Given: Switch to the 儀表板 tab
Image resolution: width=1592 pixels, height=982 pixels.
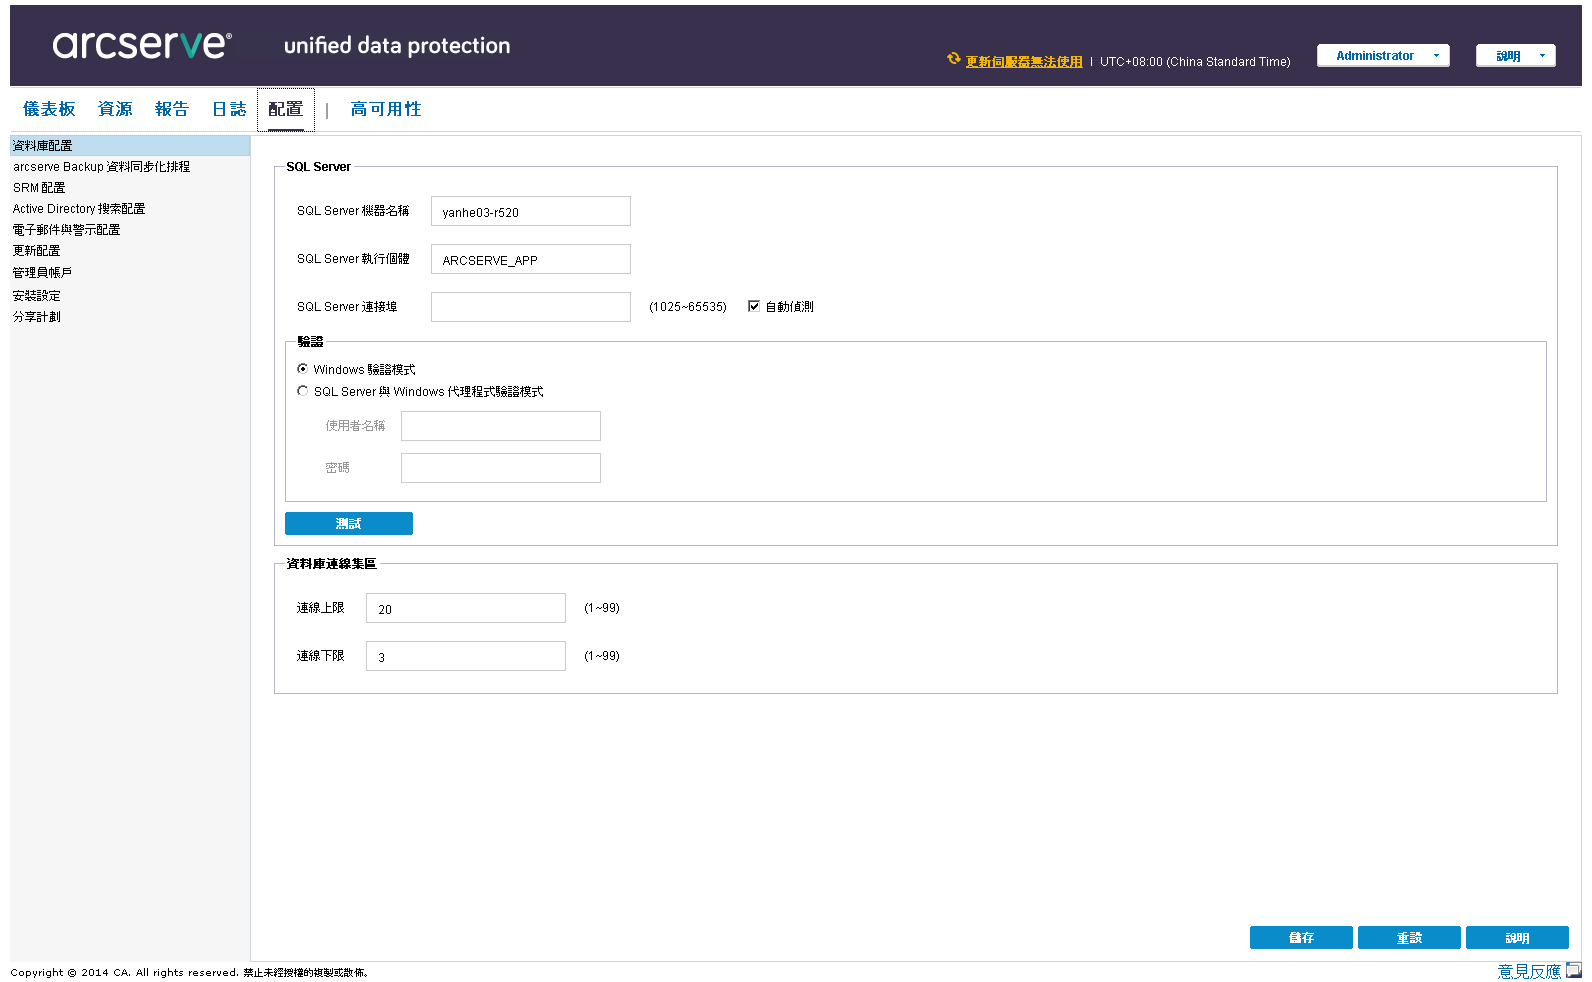Looking at the screenshot, I should (49, 109).
